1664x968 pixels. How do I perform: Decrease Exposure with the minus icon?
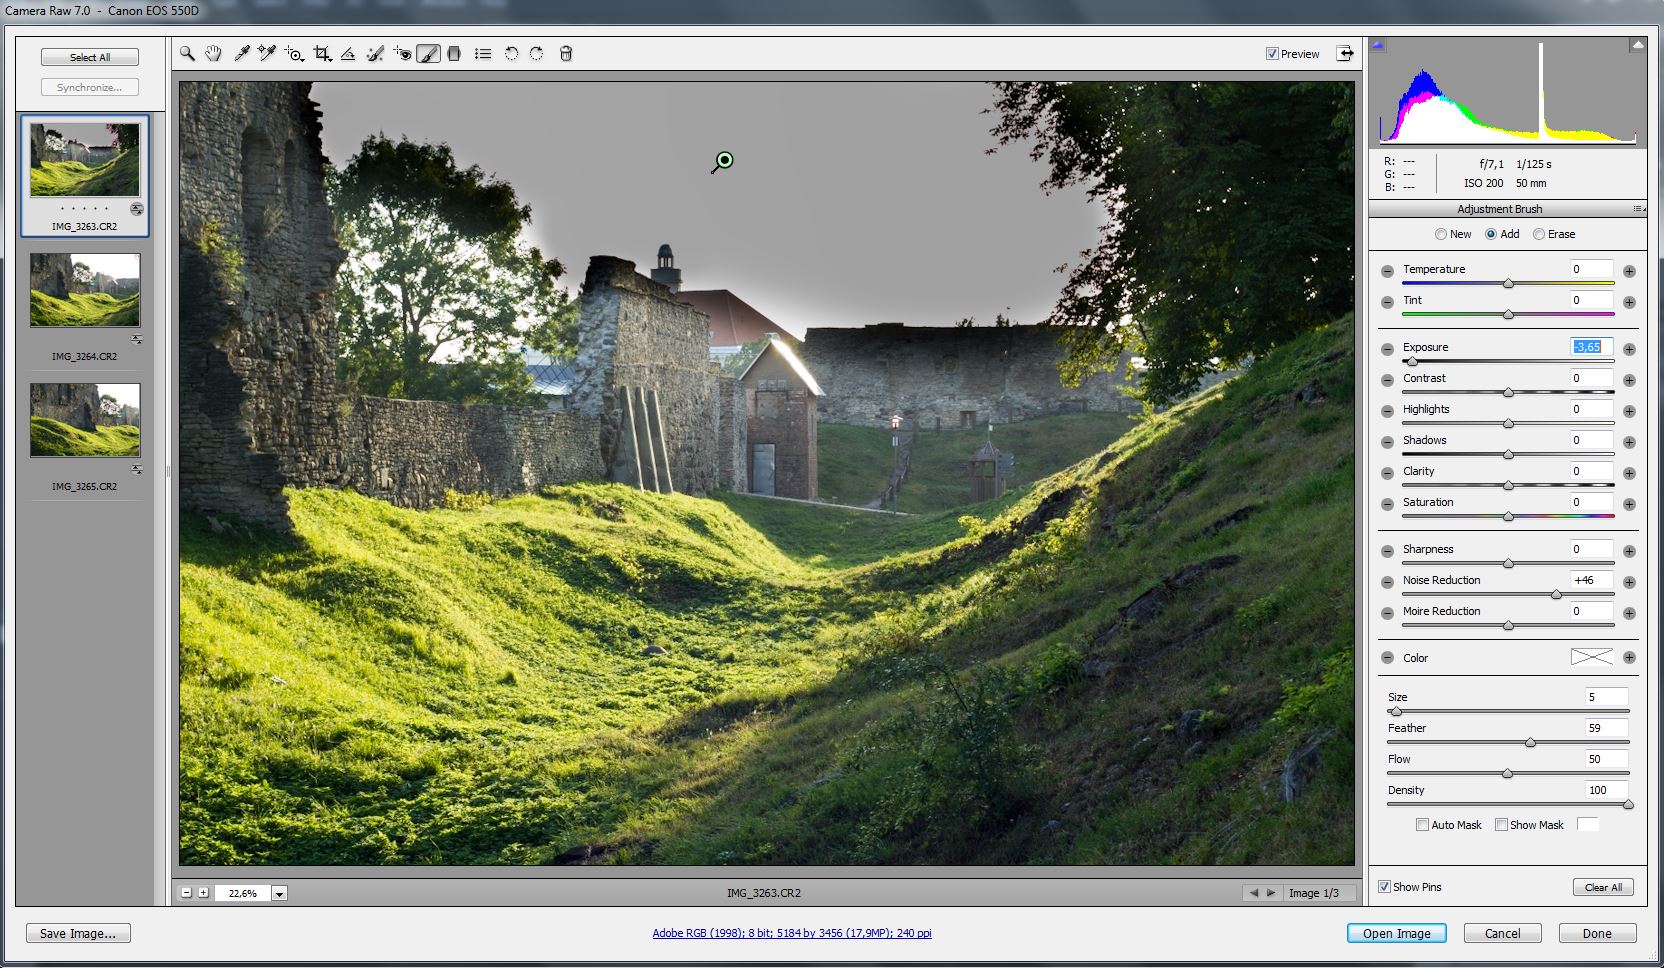point(1387,349)
